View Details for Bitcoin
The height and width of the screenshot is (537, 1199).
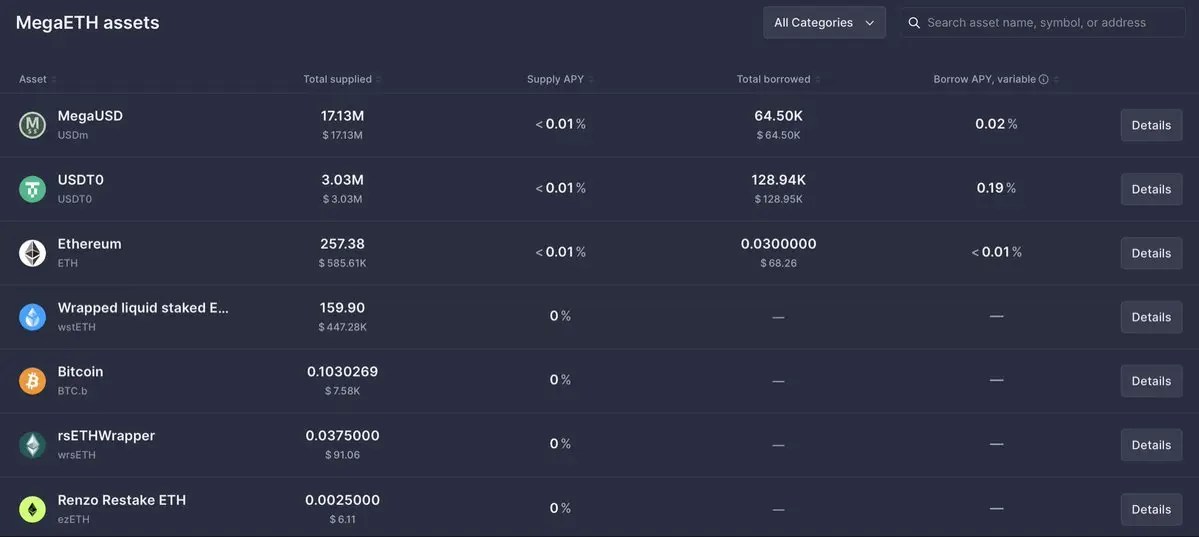1151,381
